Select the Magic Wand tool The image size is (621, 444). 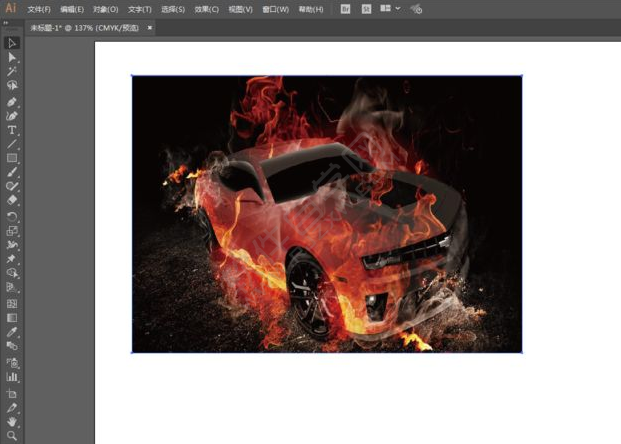point(12,71)
